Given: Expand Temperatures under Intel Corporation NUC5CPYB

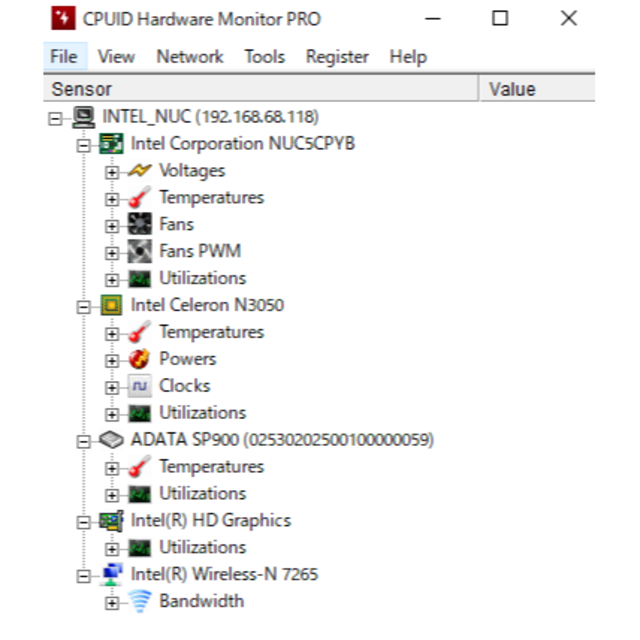Looking at the screenshot, I should pos(111,200).
